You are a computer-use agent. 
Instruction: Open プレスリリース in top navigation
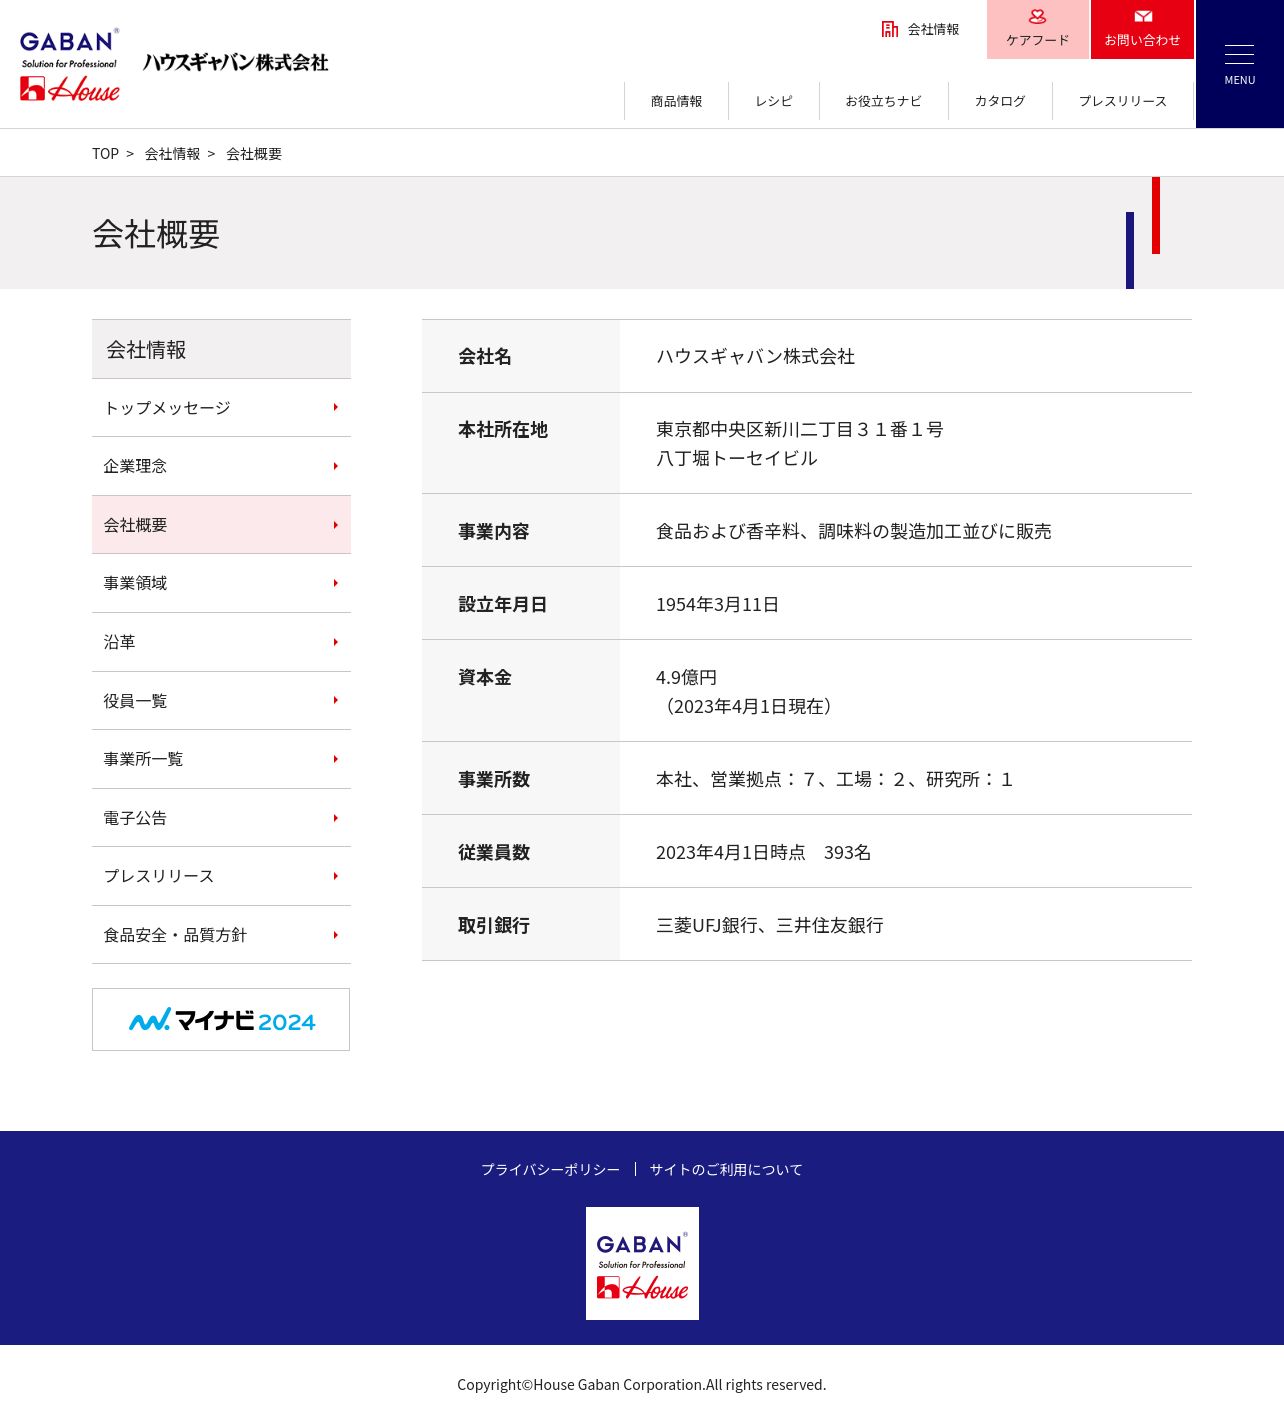[1123, 101]
